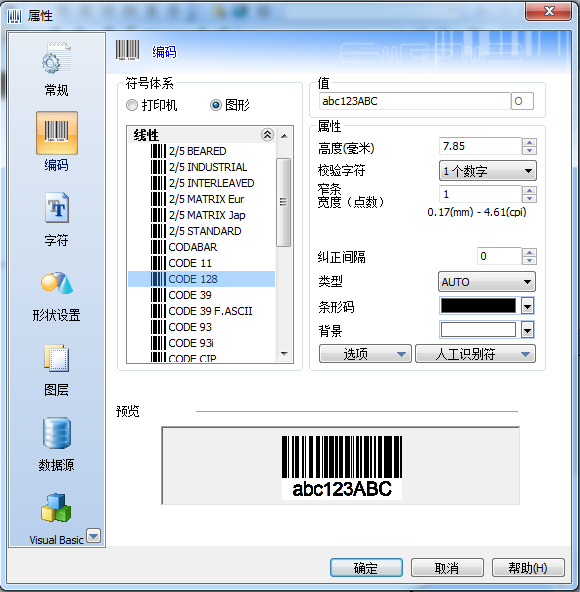Open the 条形码 color dropdown arrow
This screenshot has width=580, height=592.
(527, 306)
